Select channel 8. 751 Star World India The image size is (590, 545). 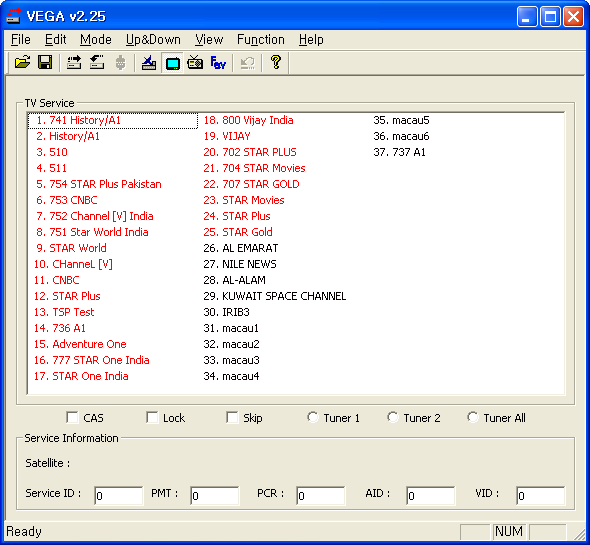click(x=92, y=232)
